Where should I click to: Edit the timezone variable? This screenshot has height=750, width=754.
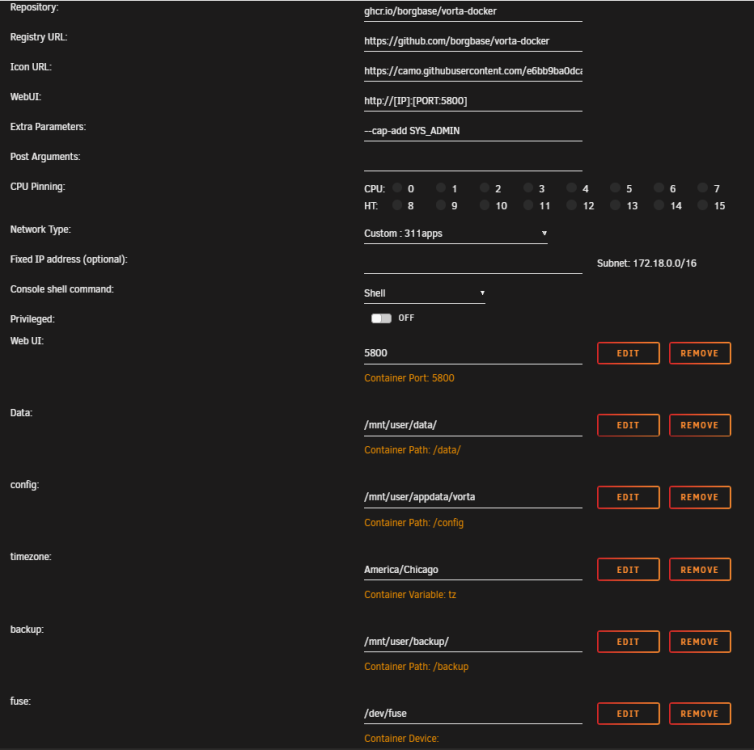[628, 570]
